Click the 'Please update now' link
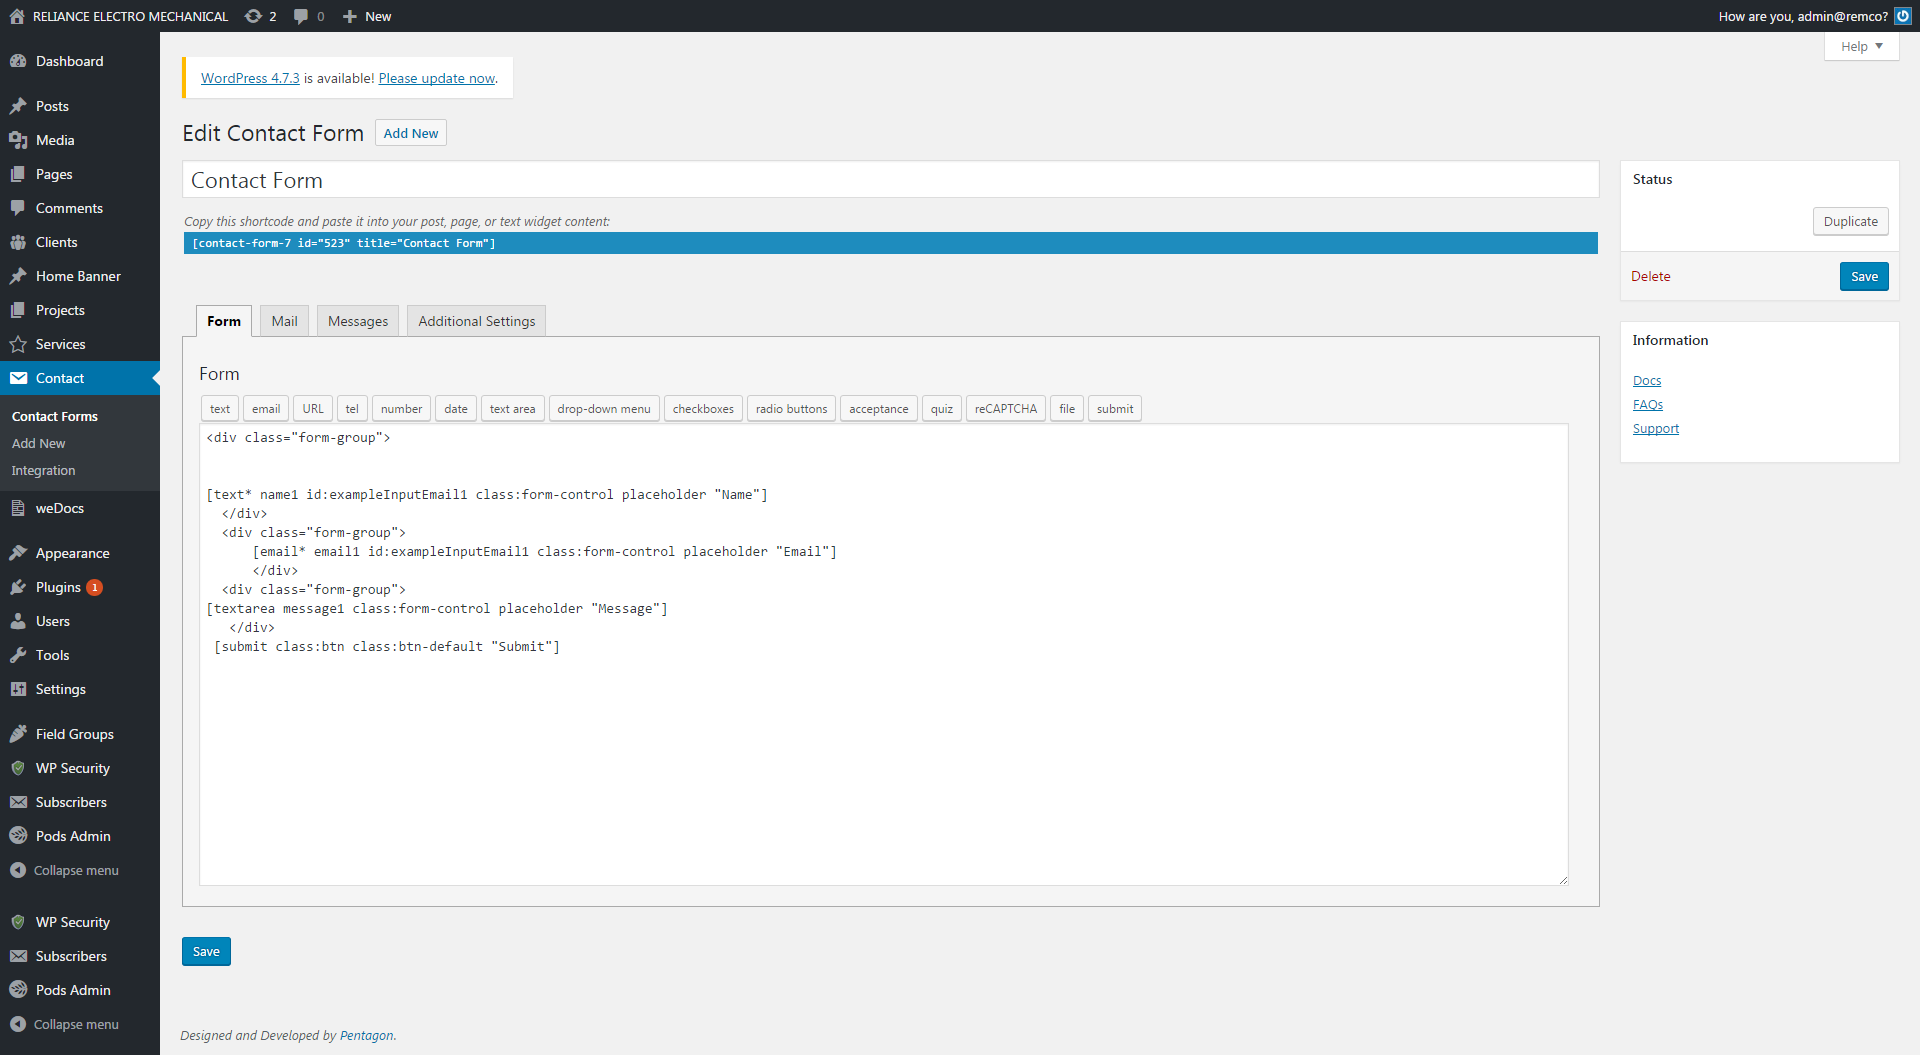This screenshot has height=1055, width=1920. pos(437,78)
